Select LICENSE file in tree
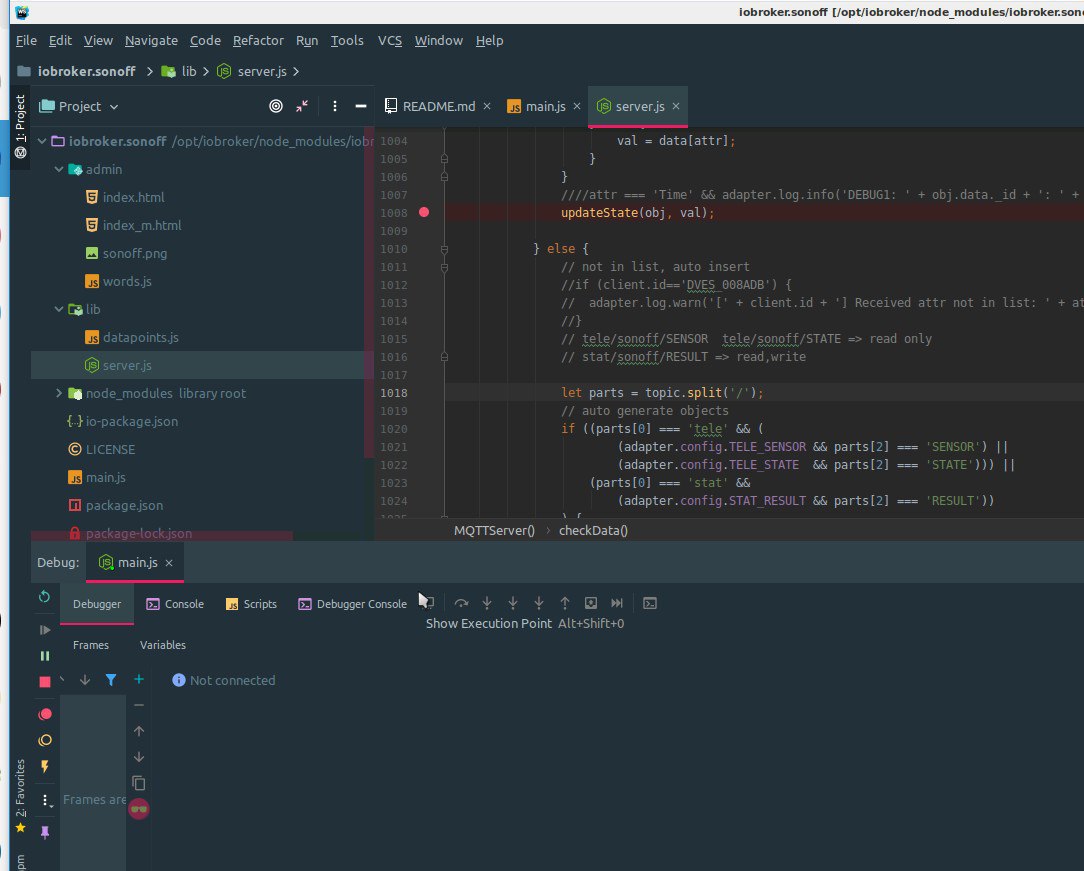This screenshot has width=1084, height=871. point(110,449)
